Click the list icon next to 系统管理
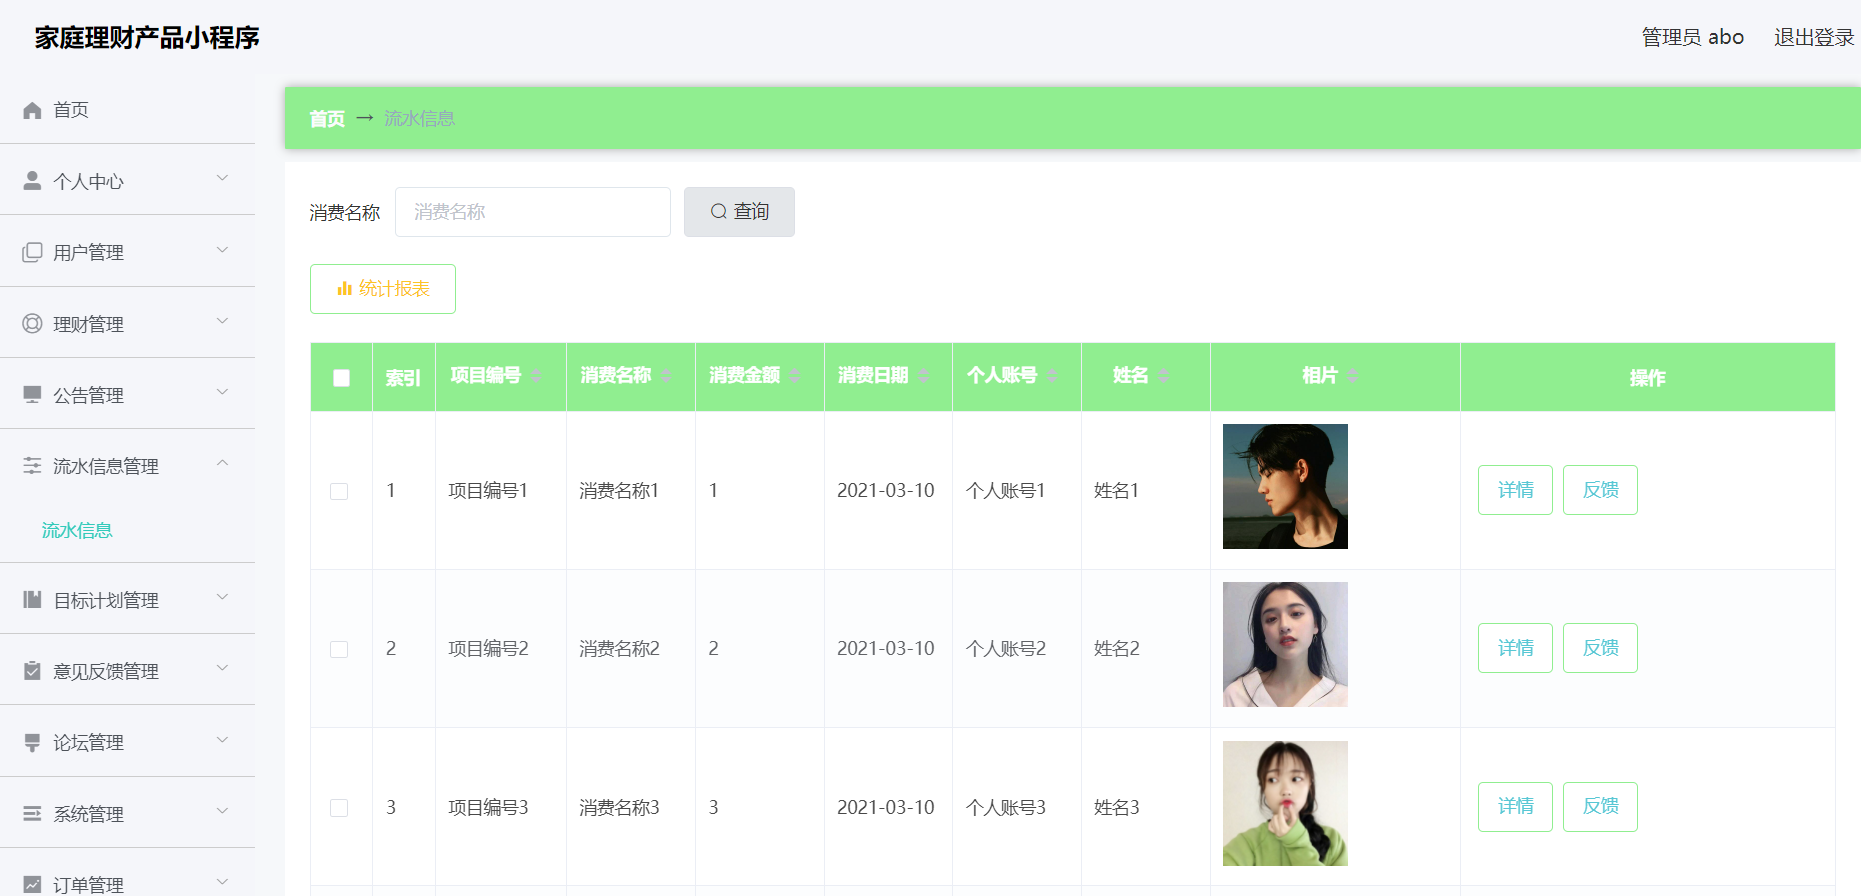The width and height of the screenshot is (1861, 896). [x=32, y=814]
